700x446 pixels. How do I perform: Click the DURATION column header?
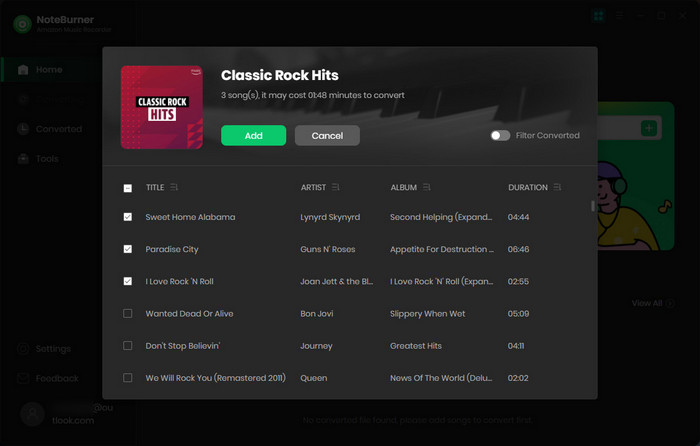[528, 188]
